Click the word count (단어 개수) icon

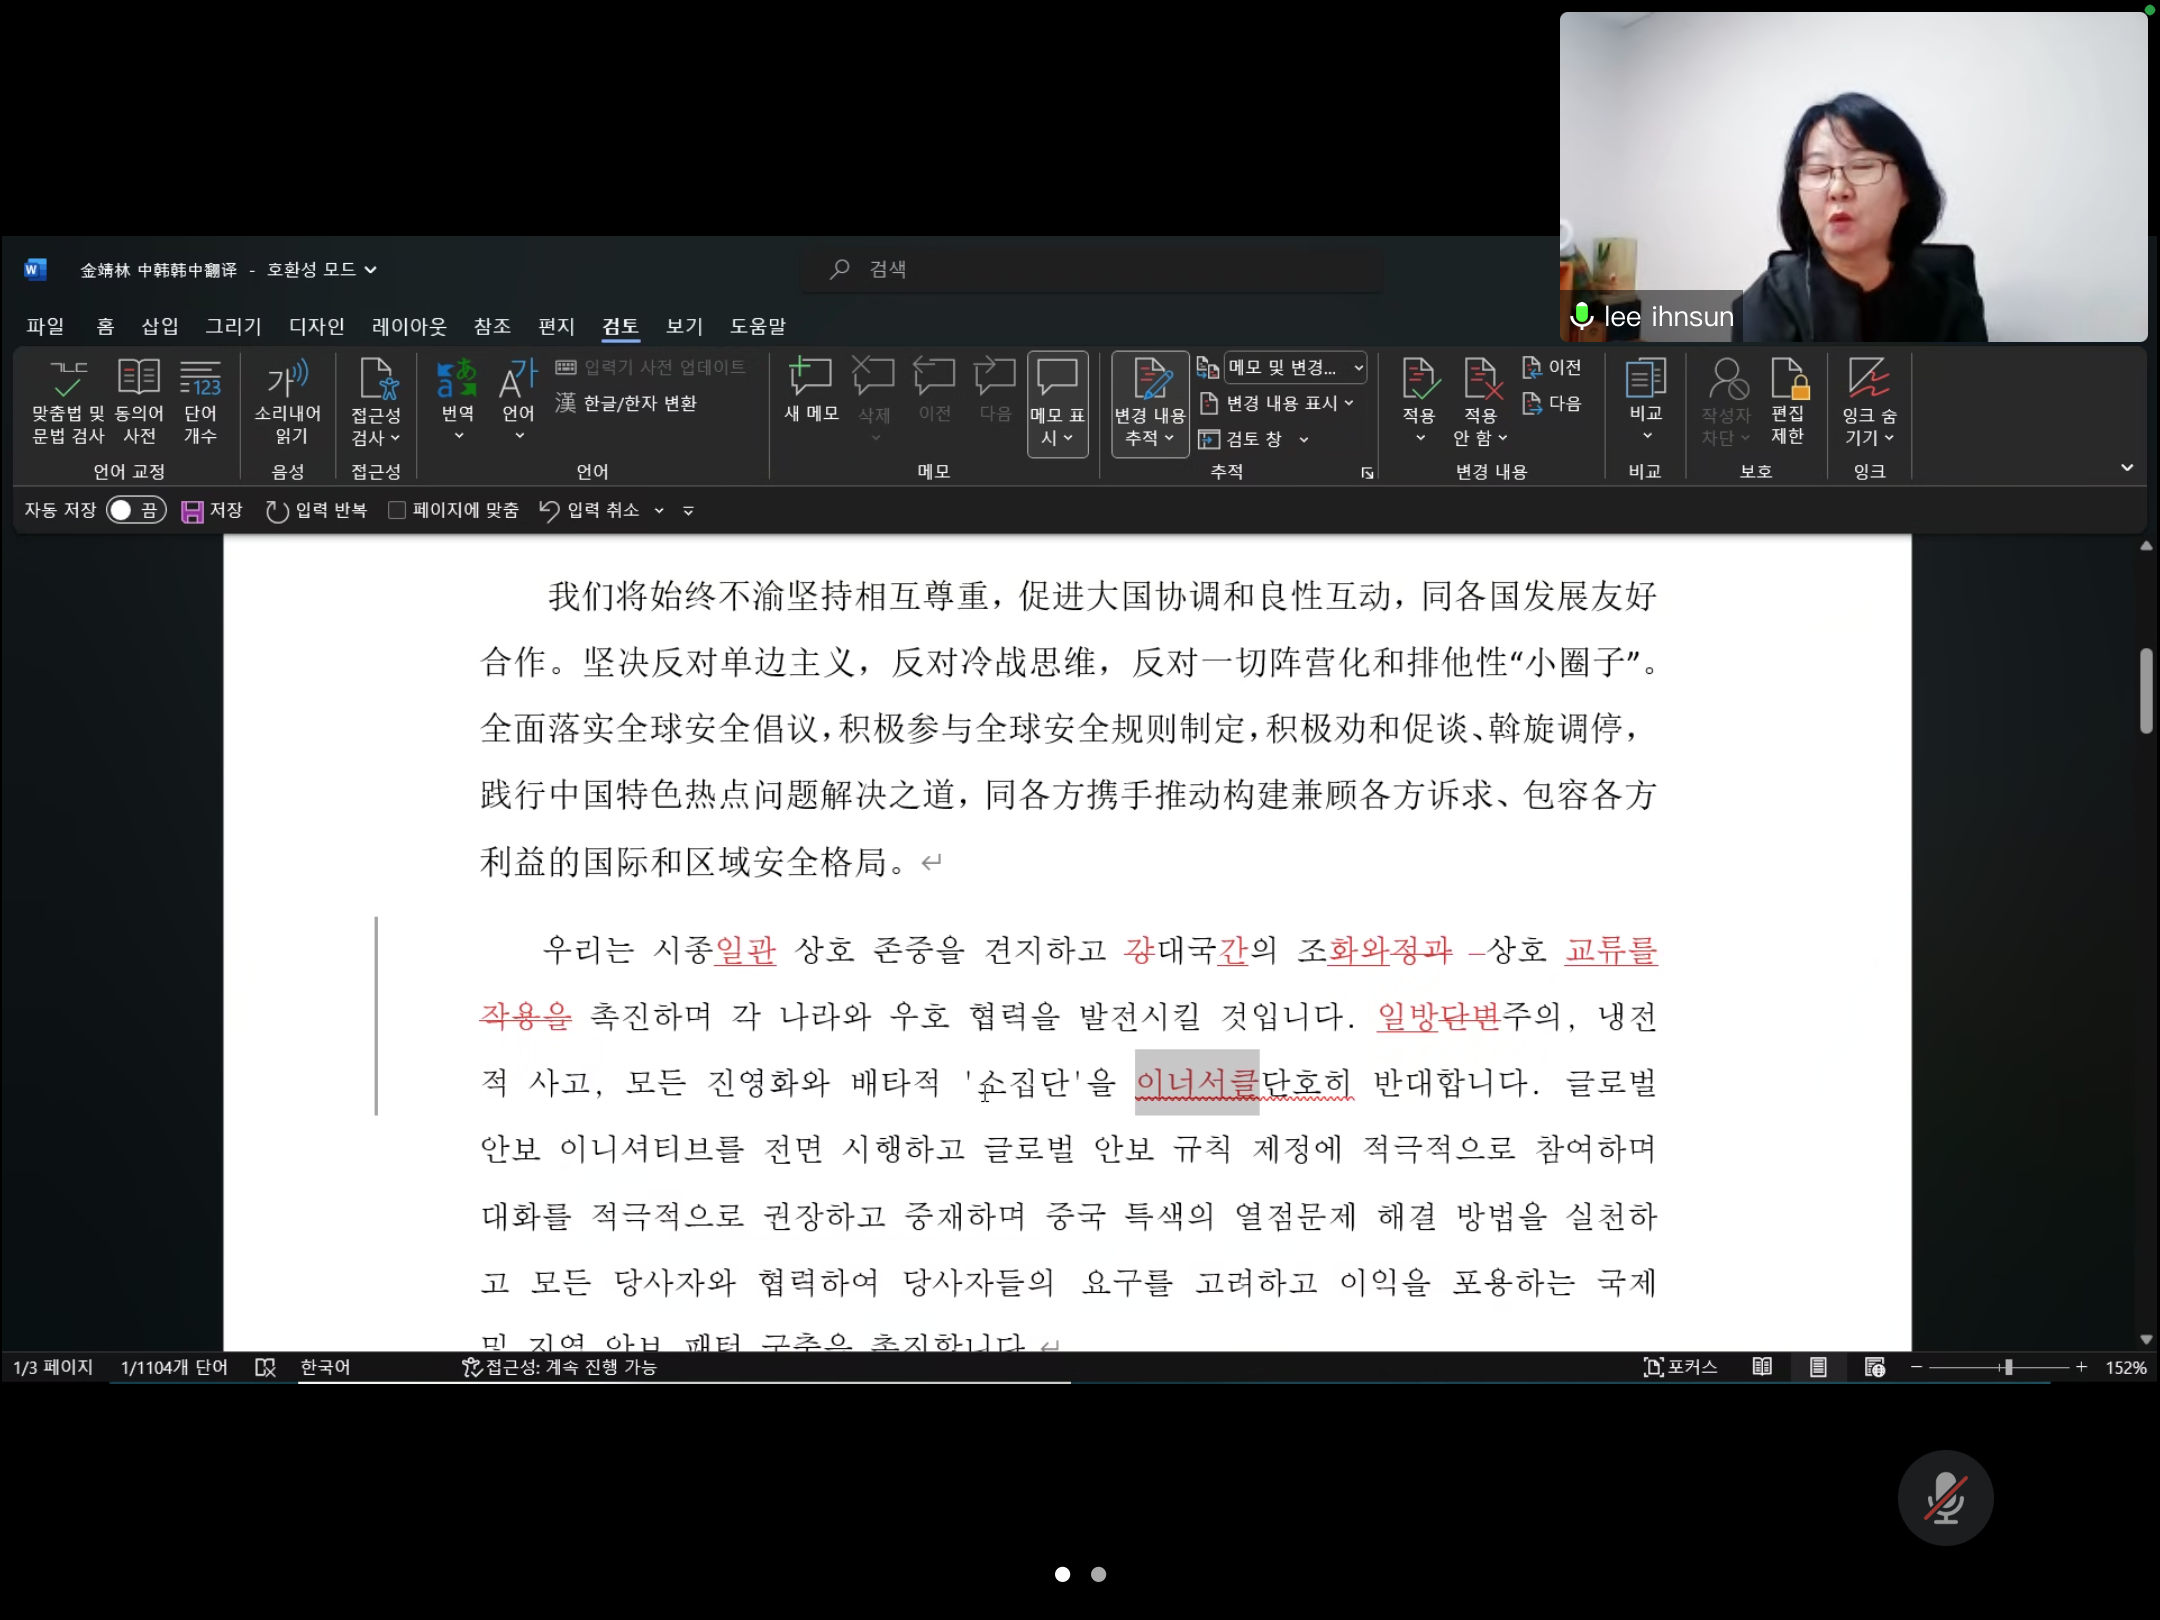coord(200,380)
